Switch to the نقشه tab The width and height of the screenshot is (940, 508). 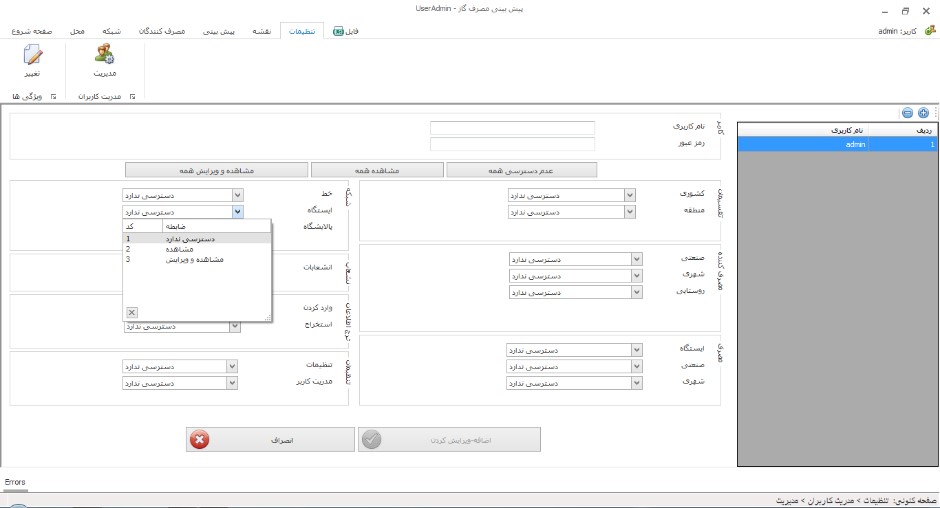click(x=261, y=31)
